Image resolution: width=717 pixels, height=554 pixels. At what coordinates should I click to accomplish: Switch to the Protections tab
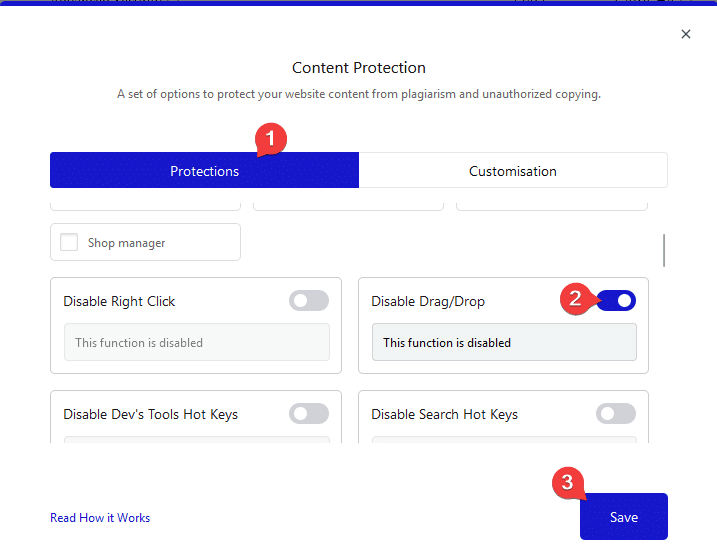(204, 171)
